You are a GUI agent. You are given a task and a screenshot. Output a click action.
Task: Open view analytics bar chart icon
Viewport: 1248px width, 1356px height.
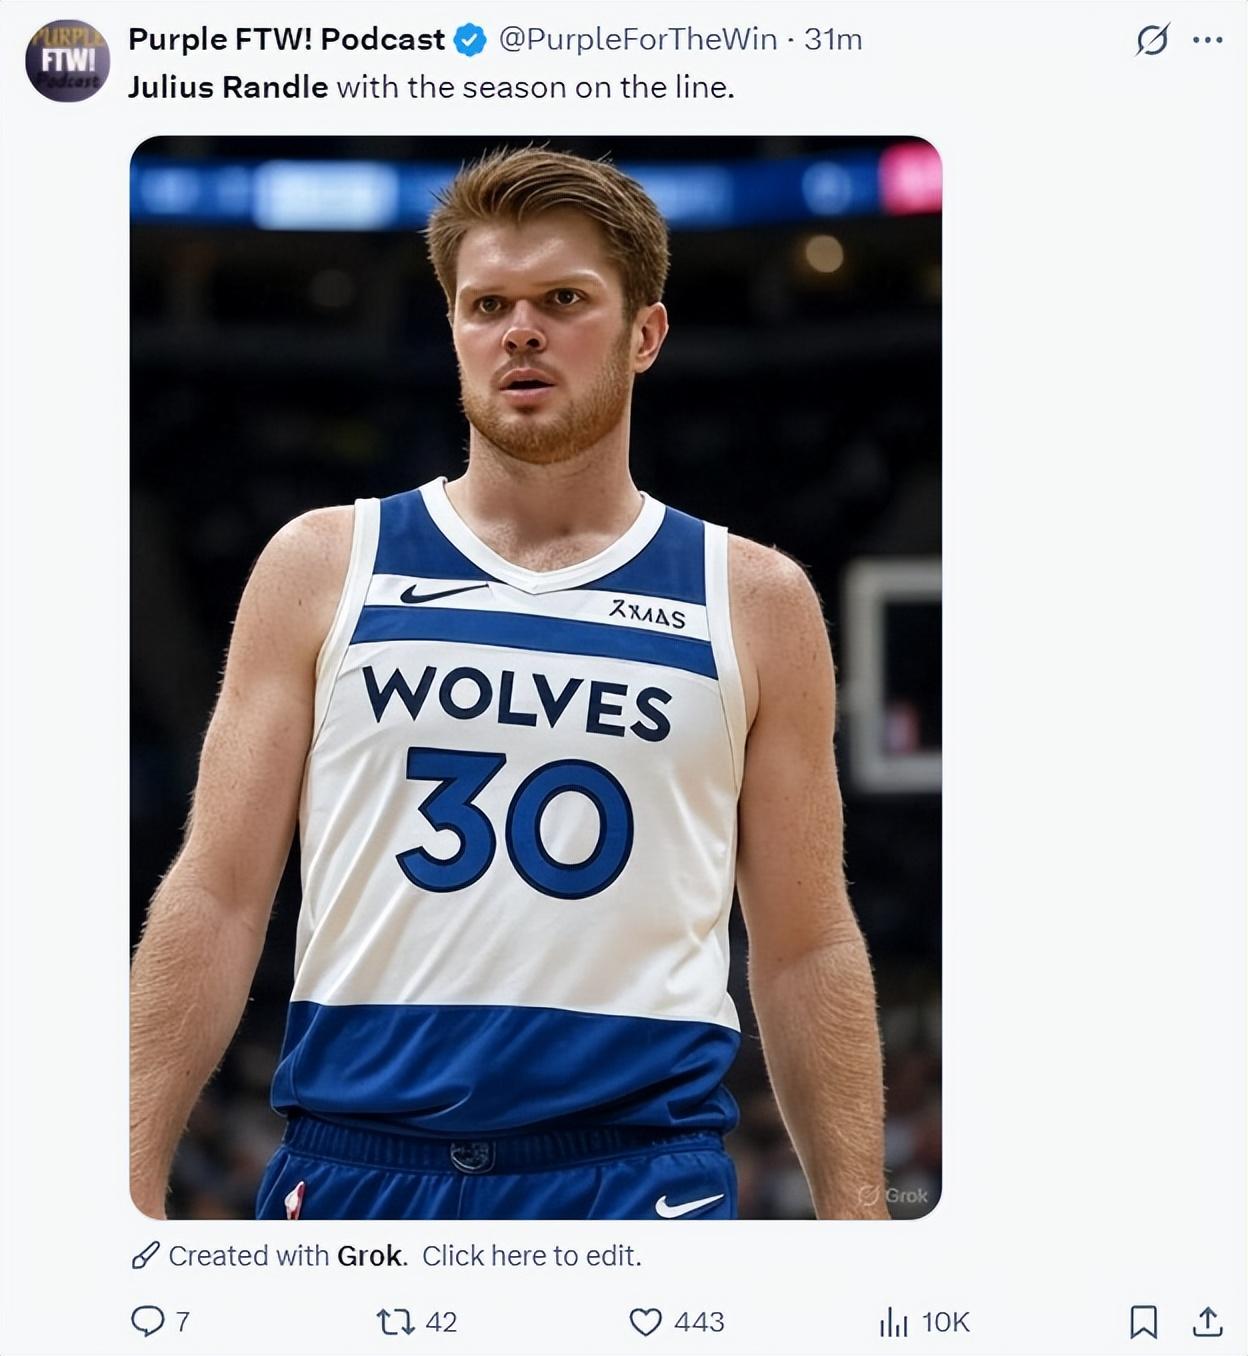pyautogui.click(x=893, y=1322)
